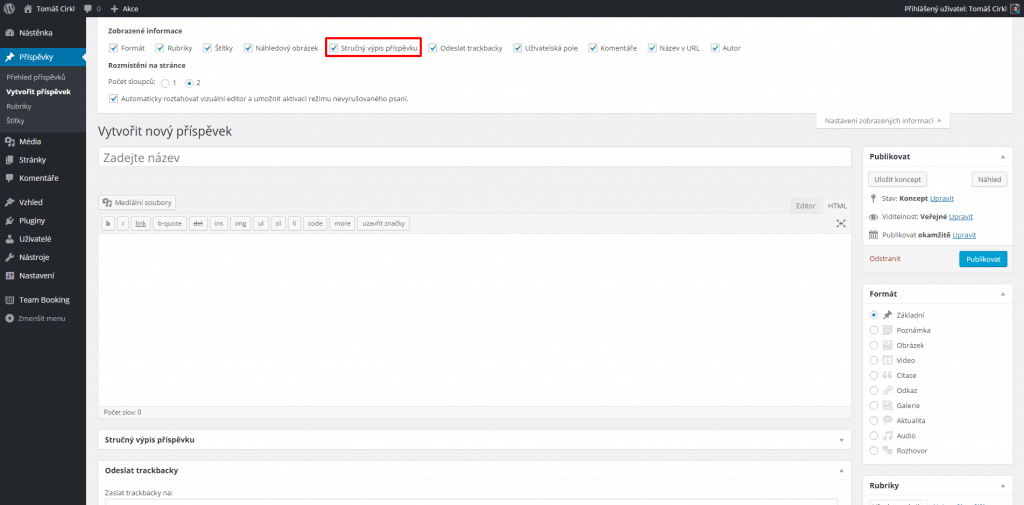The image size is (1024, 505).
Task: Click the Publikovat blue button
Action: point(983,259)
